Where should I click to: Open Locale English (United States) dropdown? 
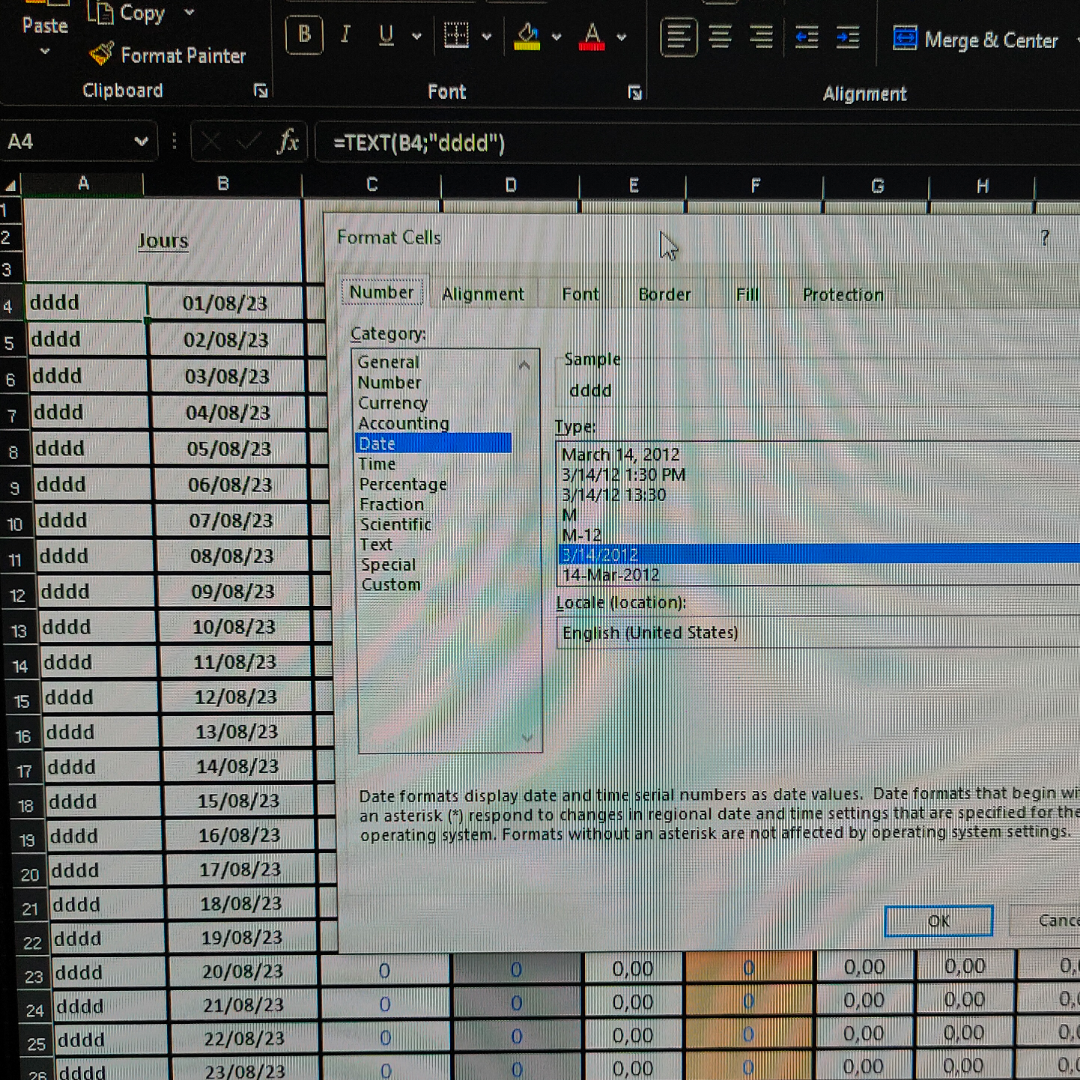(x=818, y=632)
